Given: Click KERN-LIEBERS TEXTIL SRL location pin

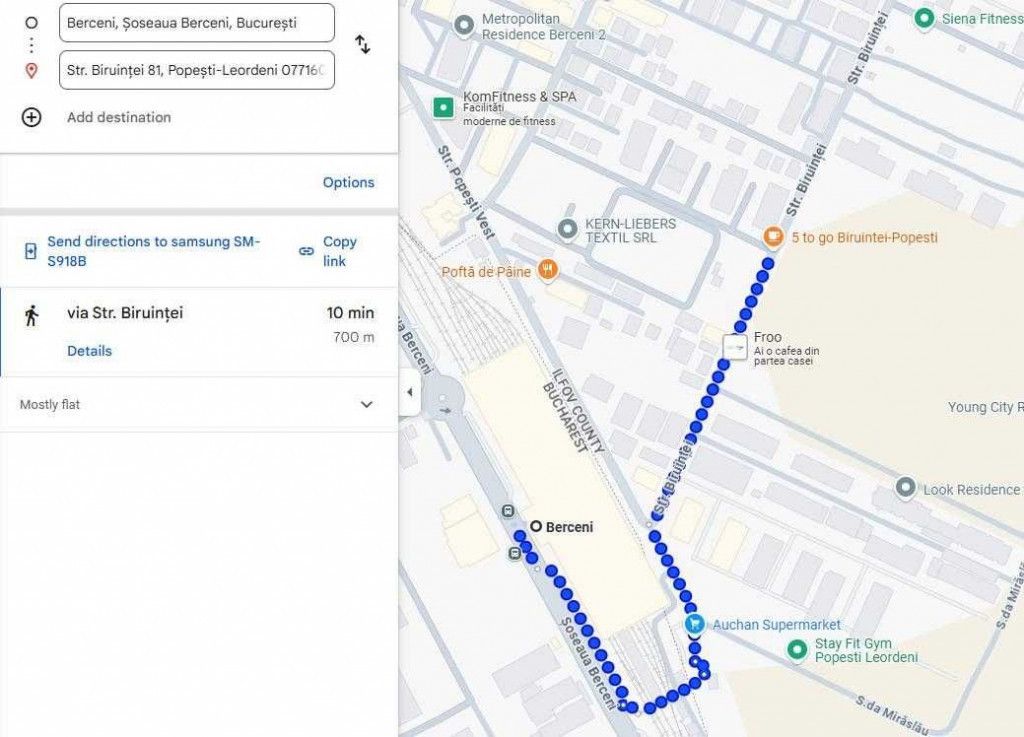Looking at the screenshot, I should [x=568, y=230].
